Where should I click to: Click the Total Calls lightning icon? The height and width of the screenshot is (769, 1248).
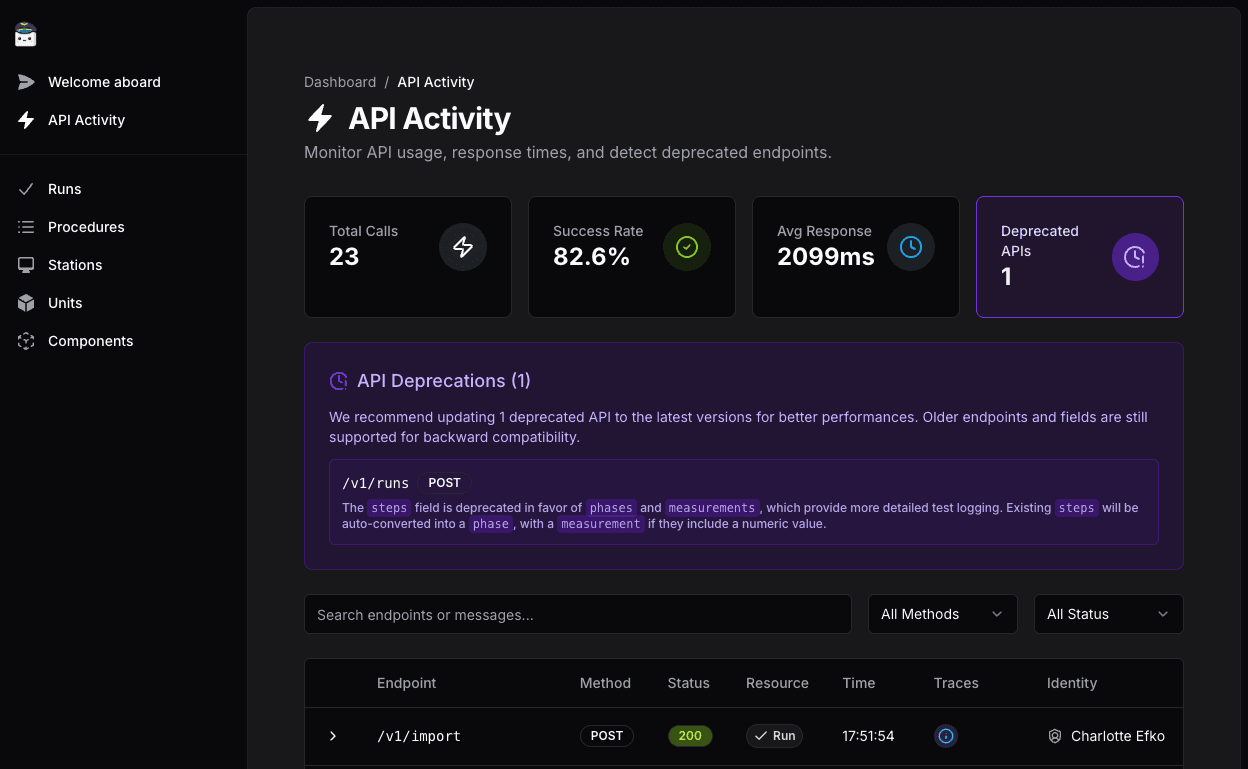[x=463, y=247]
